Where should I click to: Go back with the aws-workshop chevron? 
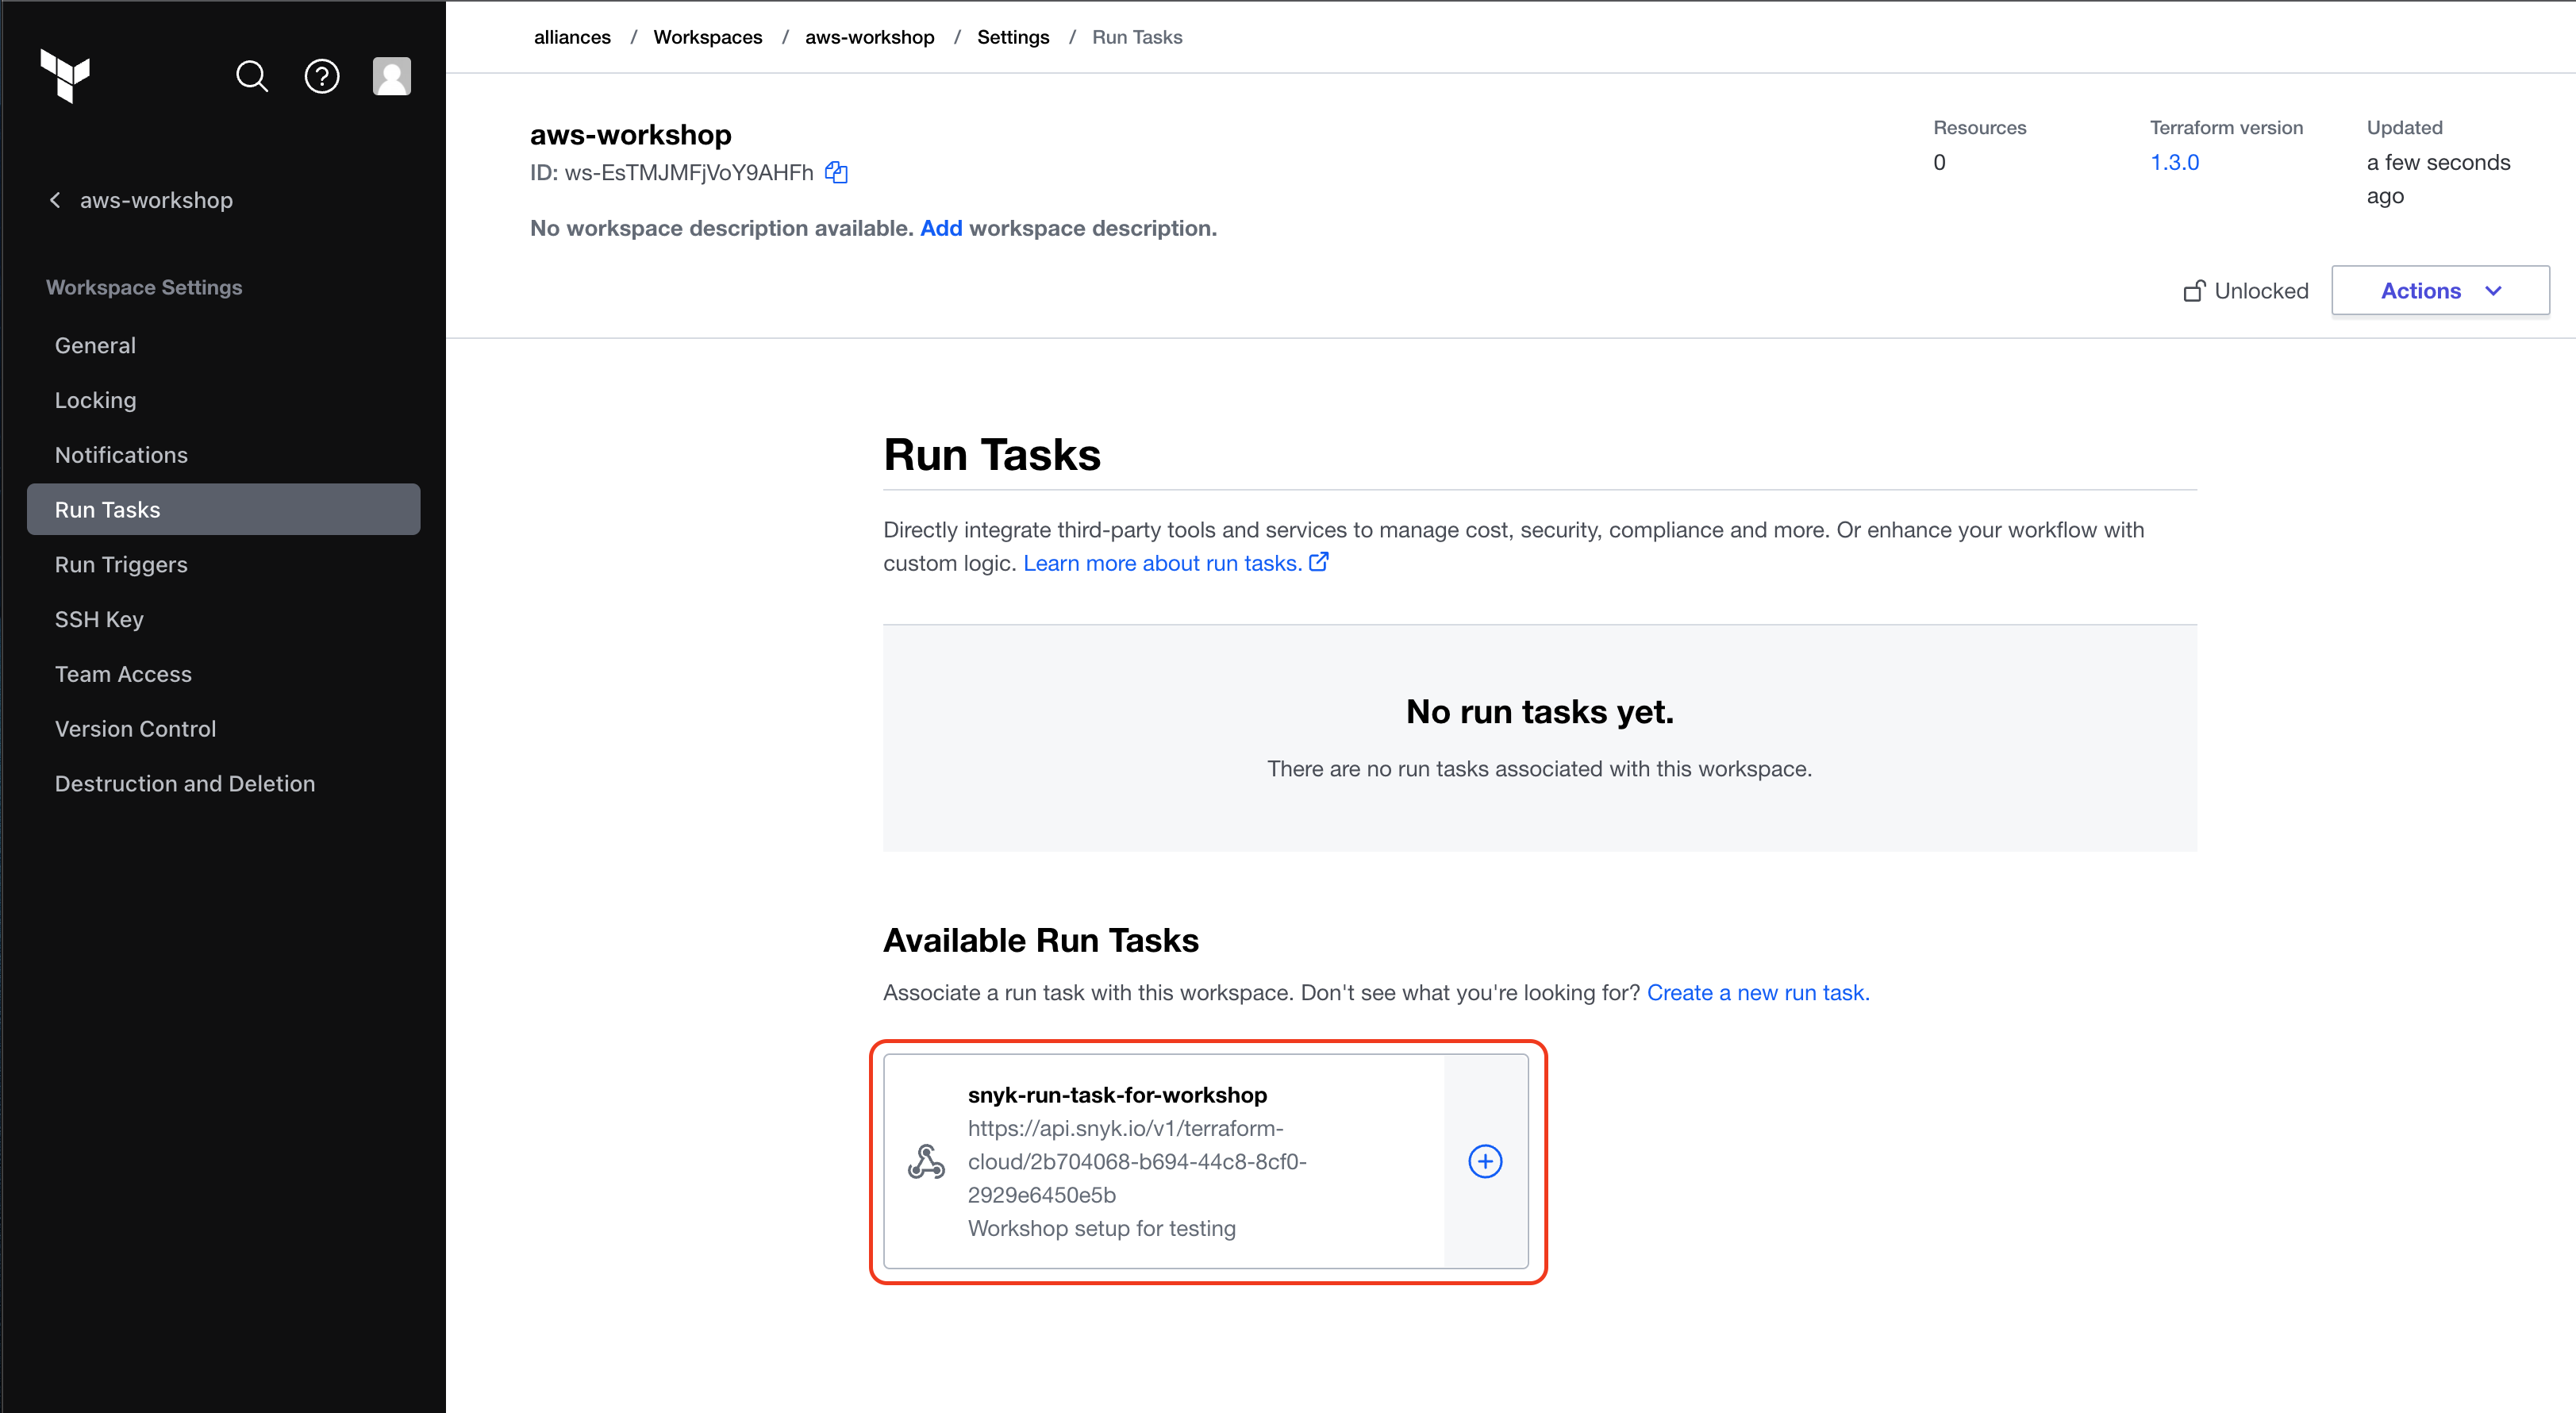[55, 200]
